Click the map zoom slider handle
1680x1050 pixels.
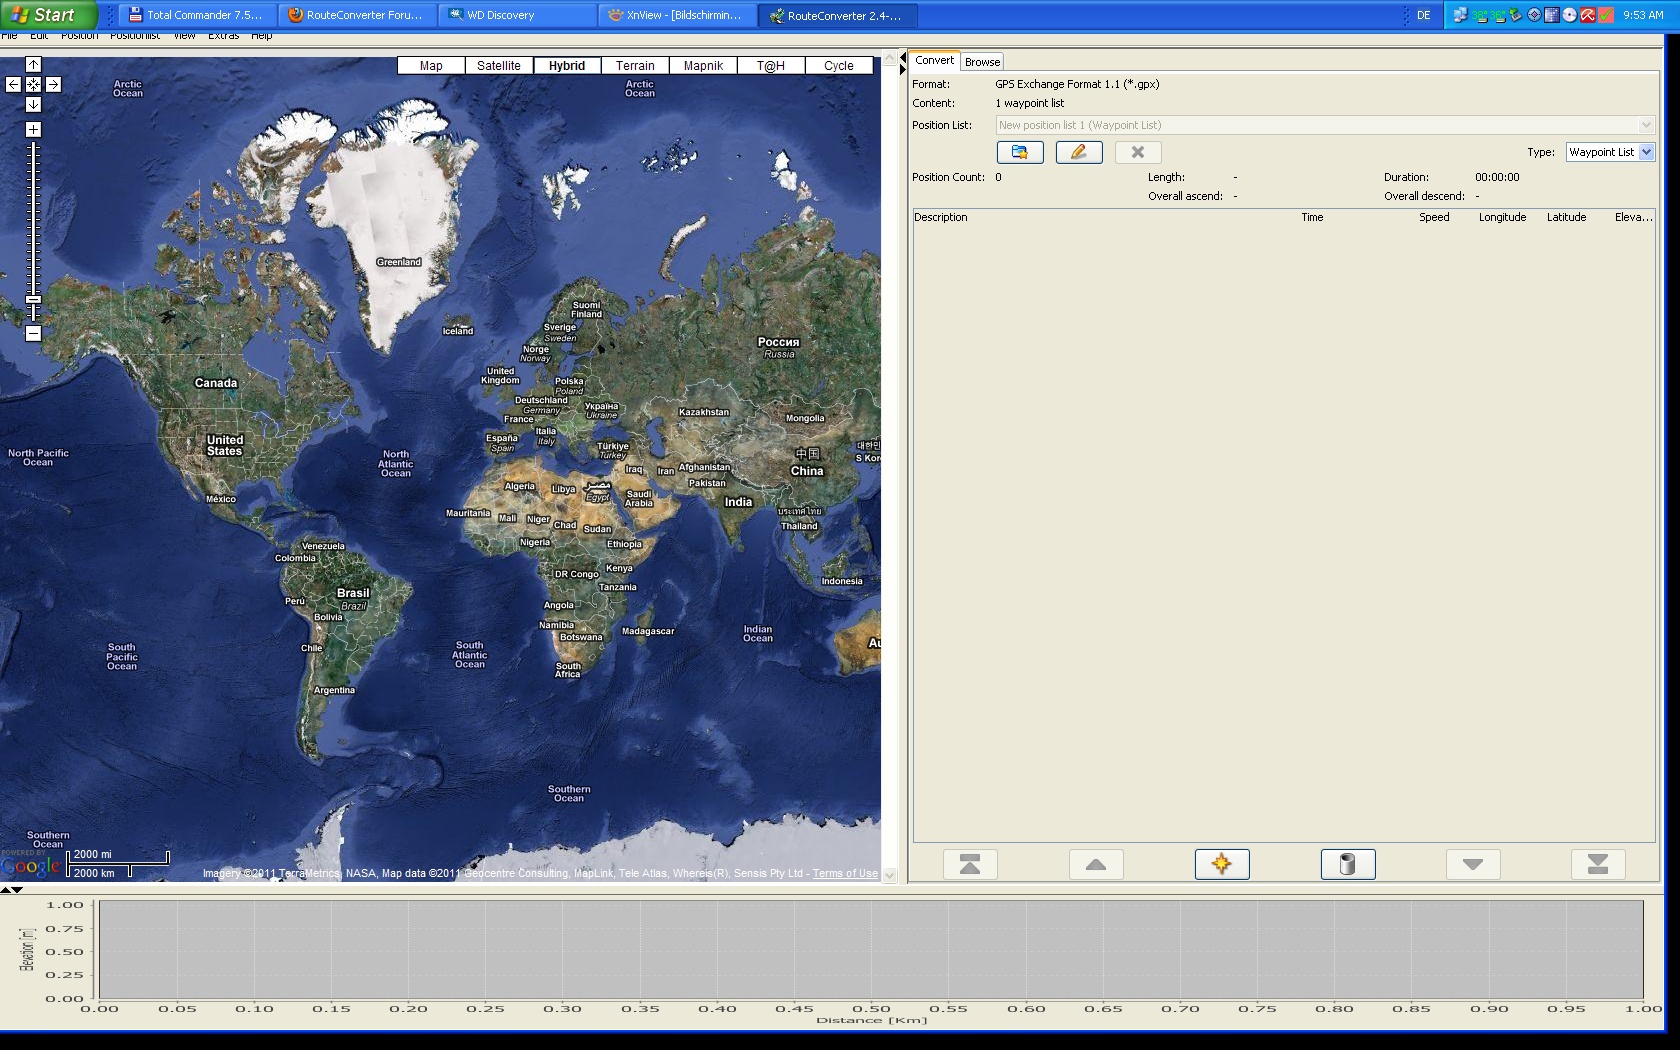pos(33,299)
